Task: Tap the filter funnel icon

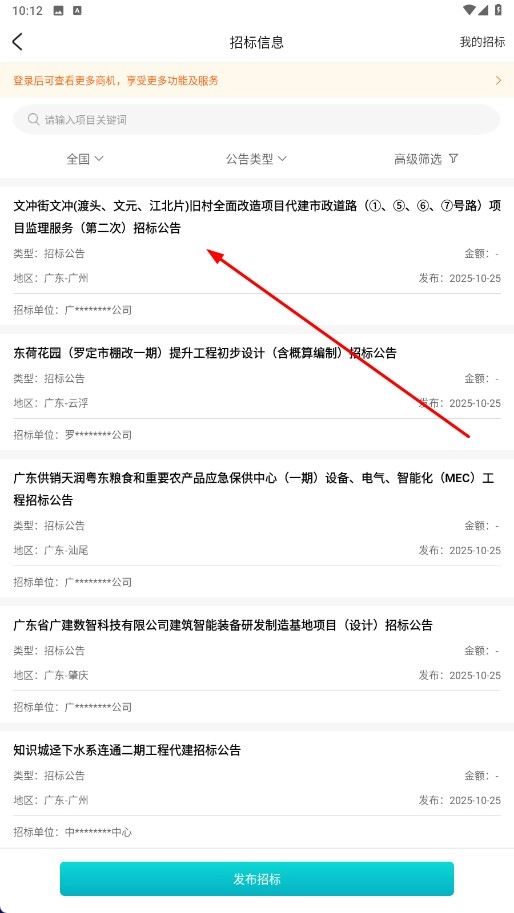Action: tap(454, 158)
